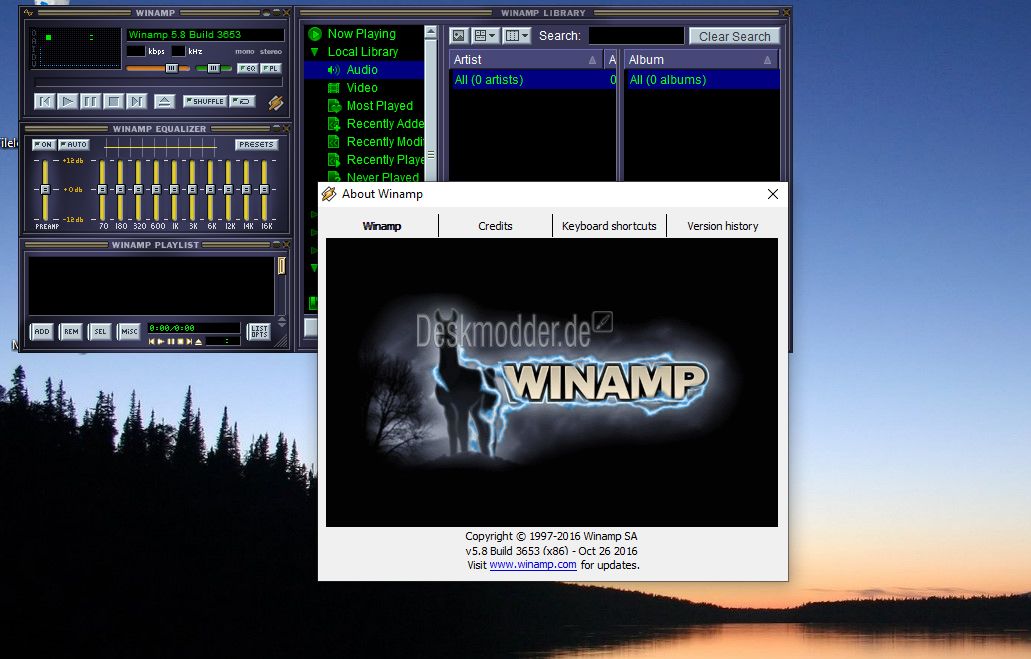Select Now Playing in the library tree
The width and height of the screenshot is (1031, 659).
point(362,34)
